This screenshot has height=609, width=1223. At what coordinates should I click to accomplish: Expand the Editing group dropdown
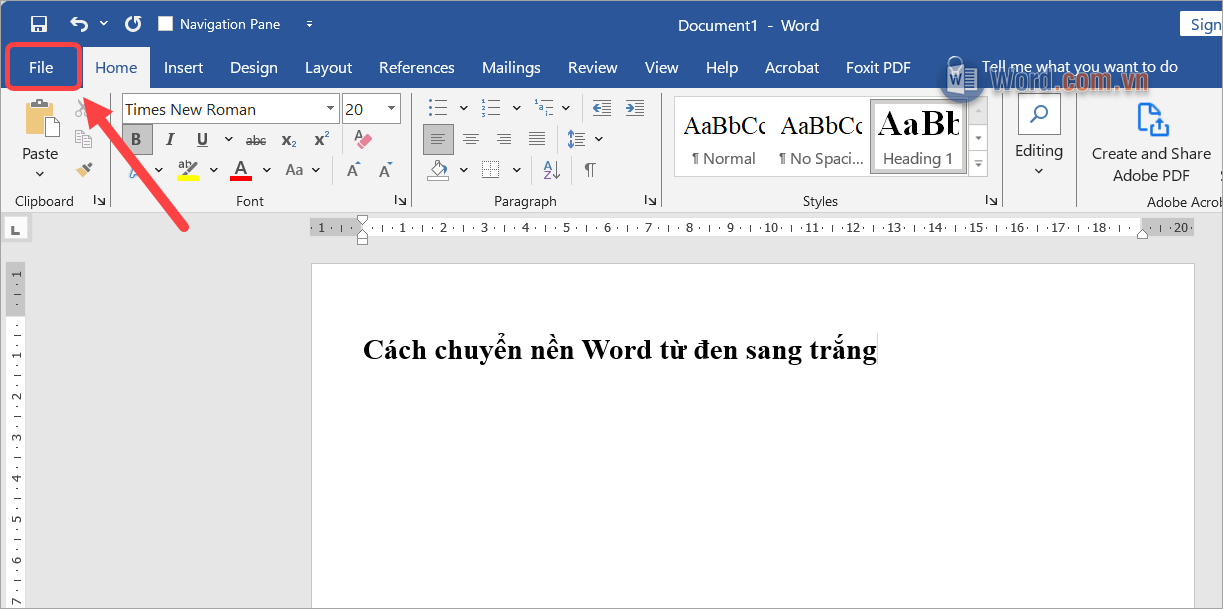pyautogui.click(x=1039, y=171)
